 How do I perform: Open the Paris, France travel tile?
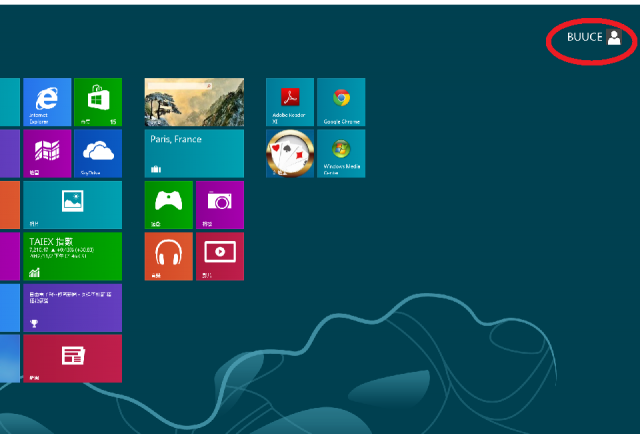pyautogui.click(x=194, y=154)
